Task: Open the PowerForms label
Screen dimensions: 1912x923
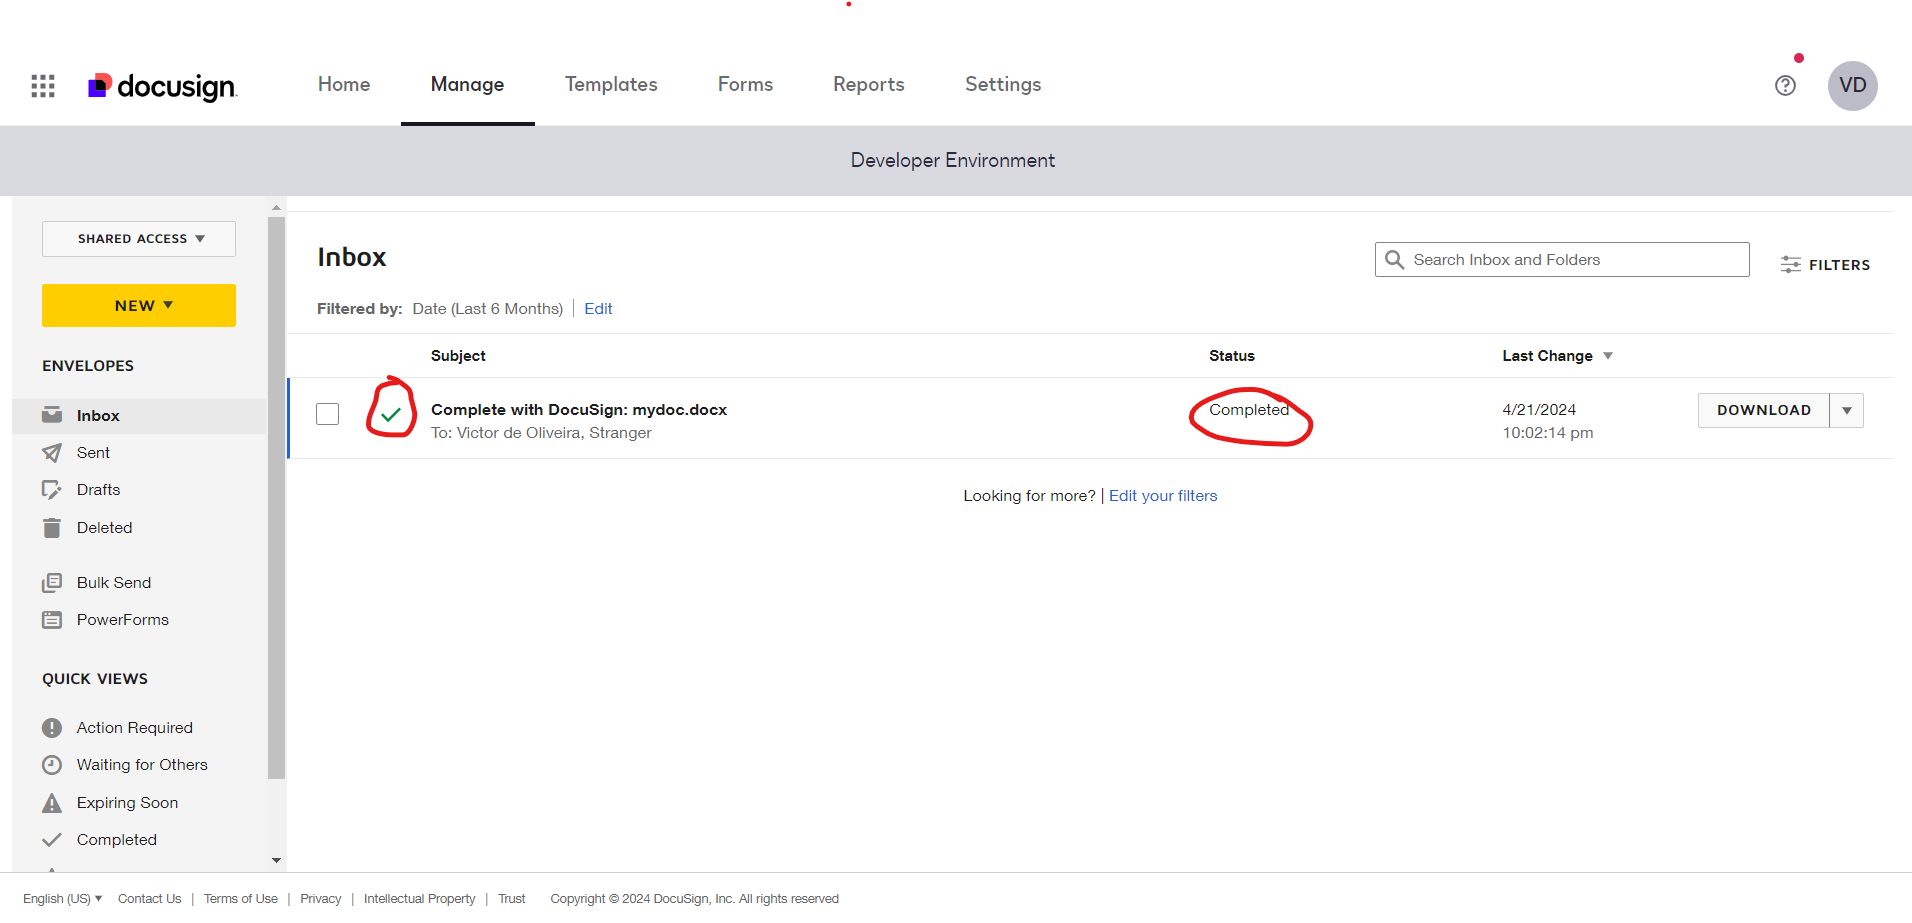Action: (x=123, y=620)
